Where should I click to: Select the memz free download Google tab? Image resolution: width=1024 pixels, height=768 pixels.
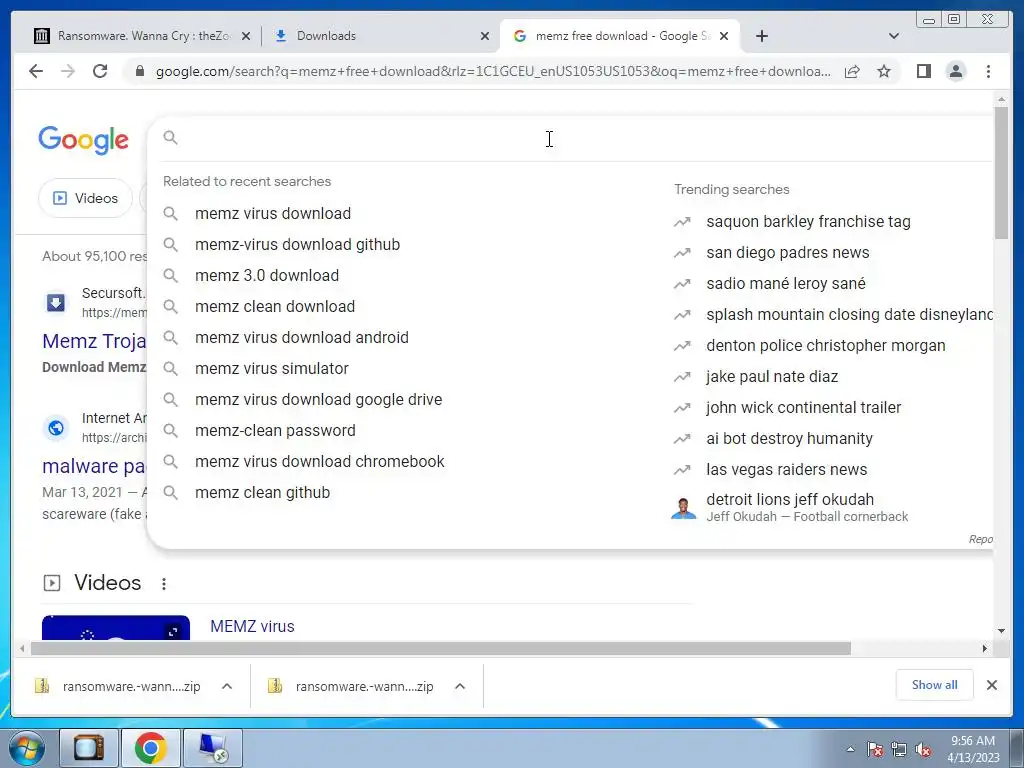(619, 36)
